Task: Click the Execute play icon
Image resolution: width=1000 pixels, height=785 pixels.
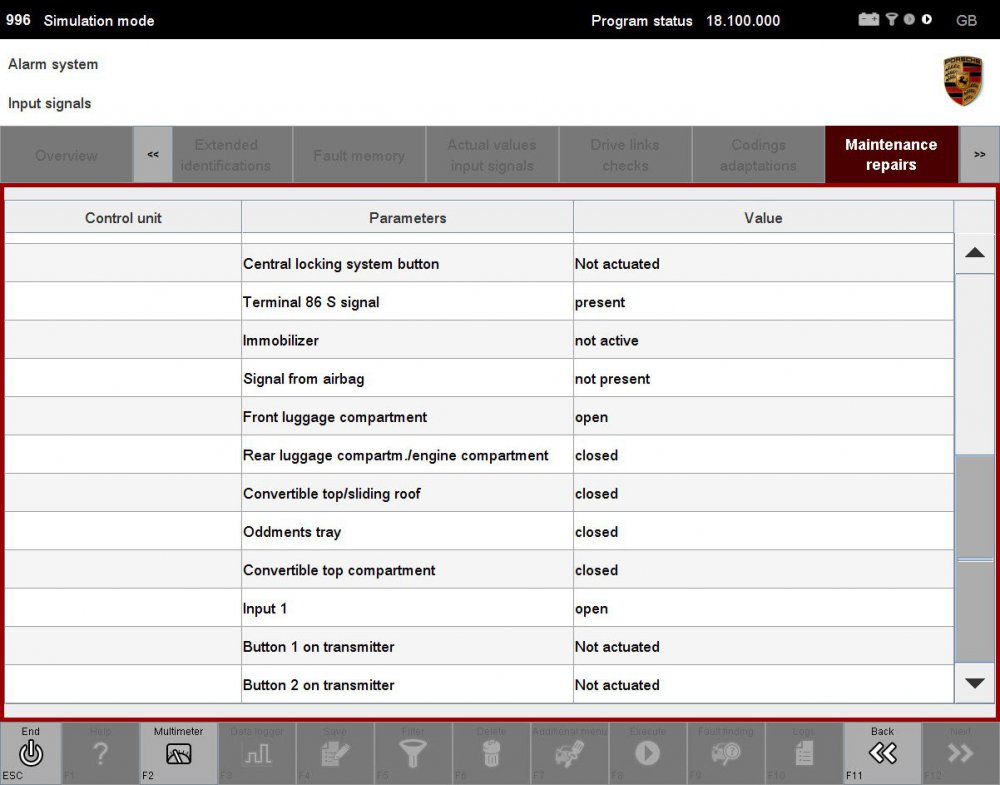Action: (x=647, y=753)
